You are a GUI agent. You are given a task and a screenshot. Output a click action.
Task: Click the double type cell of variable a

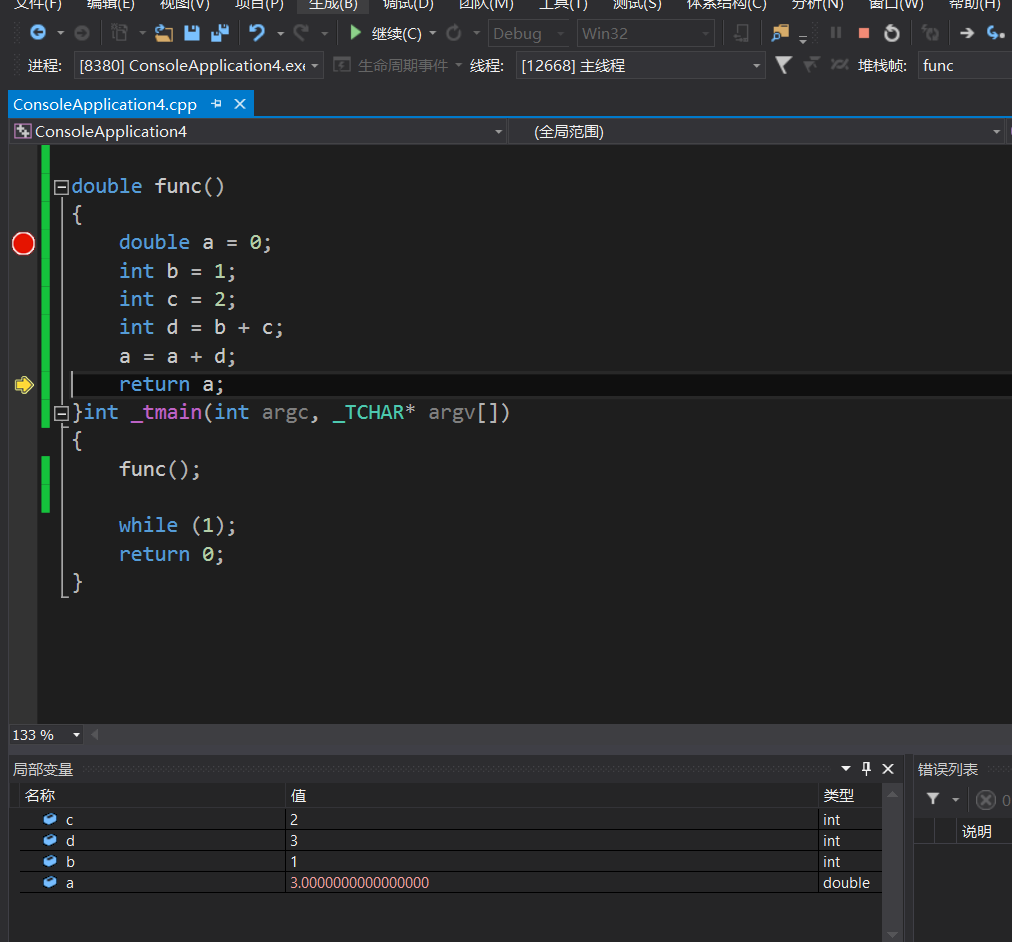846,883
